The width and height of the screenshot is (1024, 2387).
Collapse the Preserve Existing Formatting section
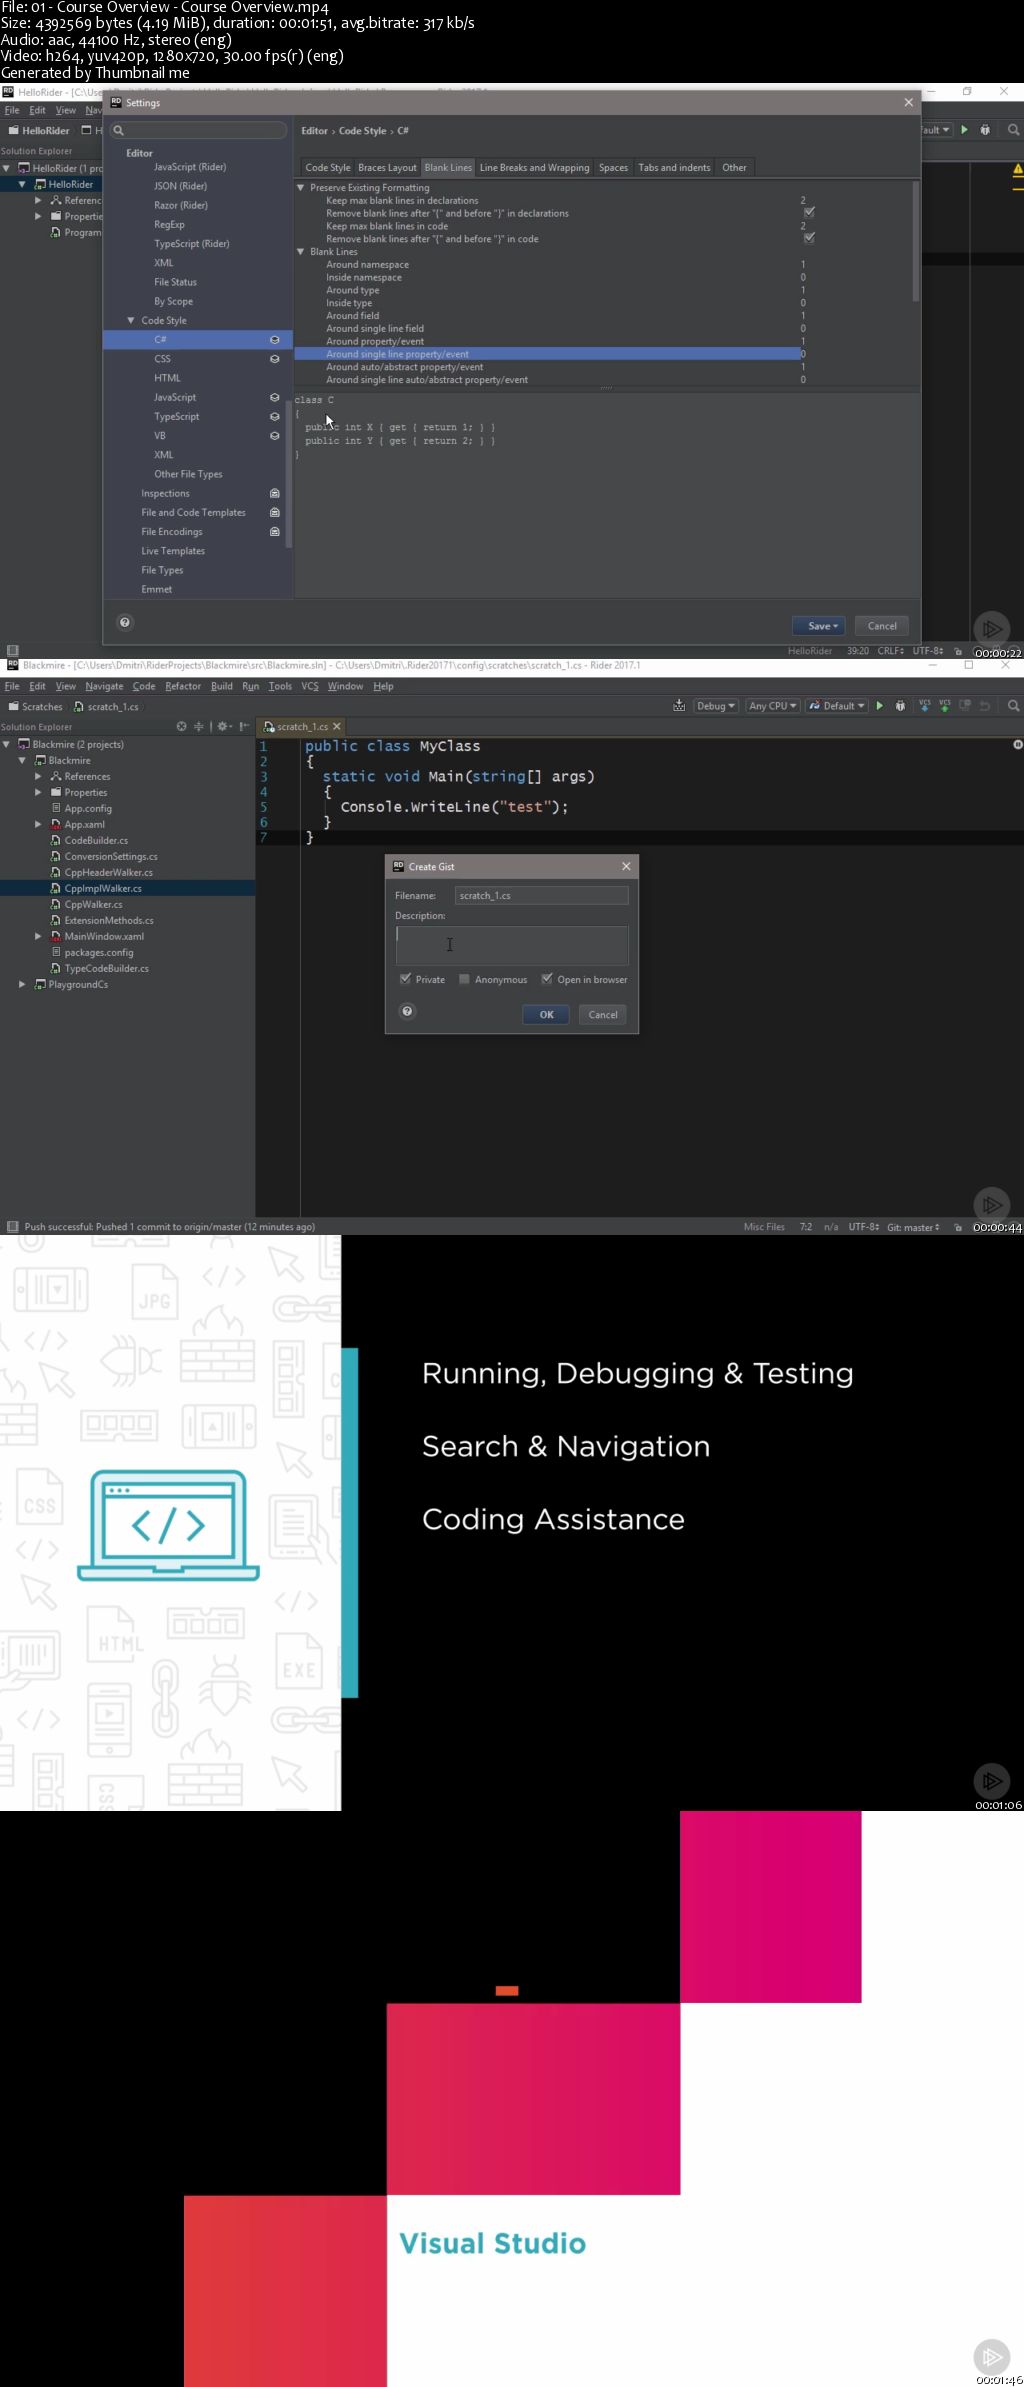300,188
